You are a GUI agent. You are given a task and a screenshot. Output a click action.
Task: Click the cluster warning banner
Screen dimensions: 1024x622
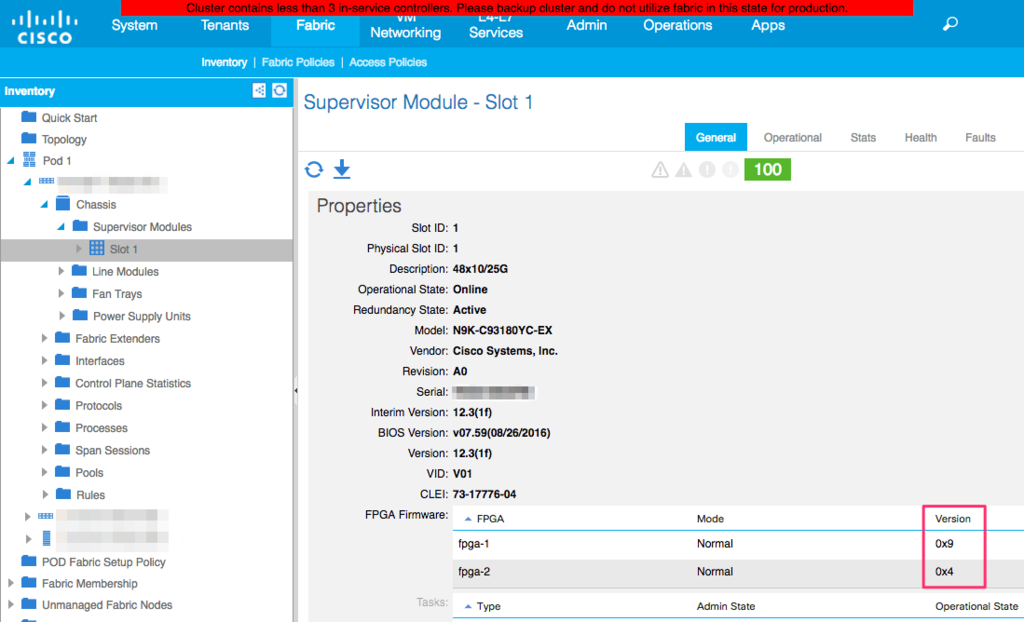pos(517,8)
